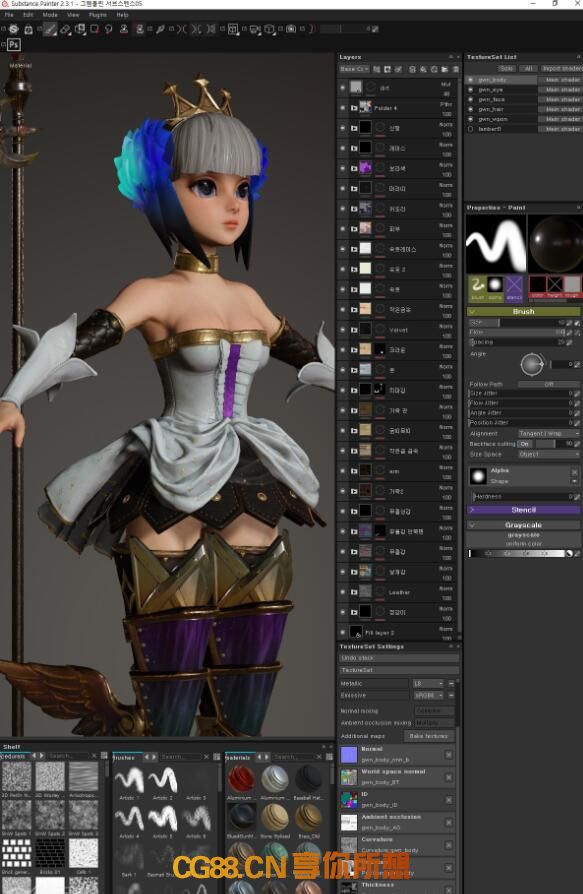Expand the Leather layer folder
The image size is (583, 894).
click(353, 592)
